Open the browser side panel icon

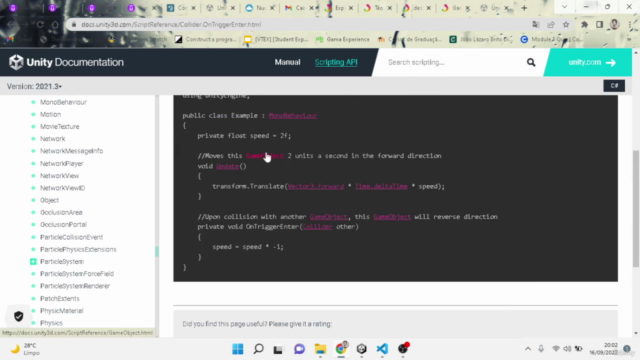click(599, 24)
